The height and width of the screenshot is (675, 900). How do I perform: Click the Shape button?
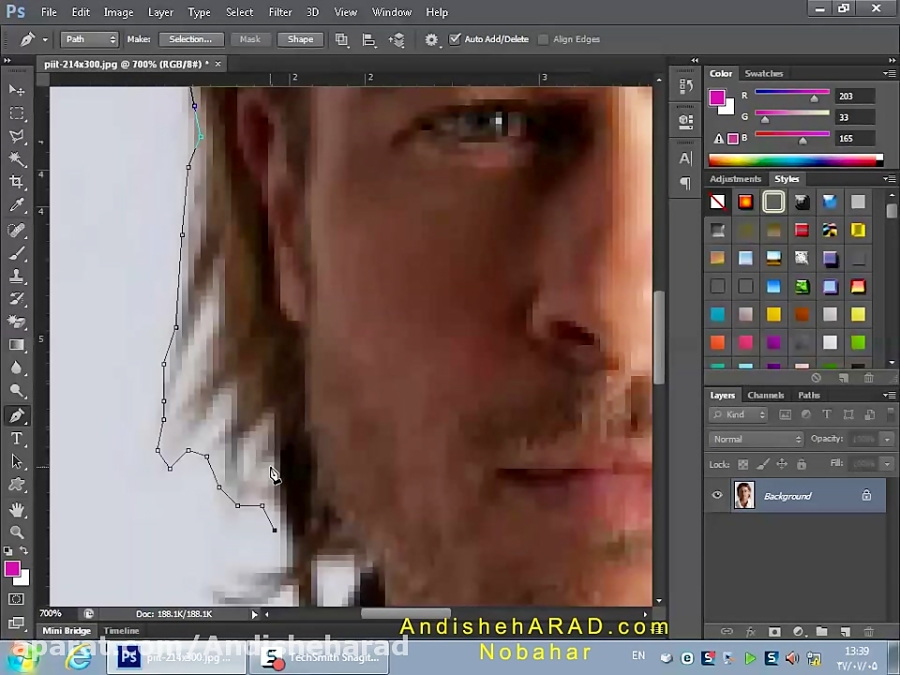click(x=300, y=39)
